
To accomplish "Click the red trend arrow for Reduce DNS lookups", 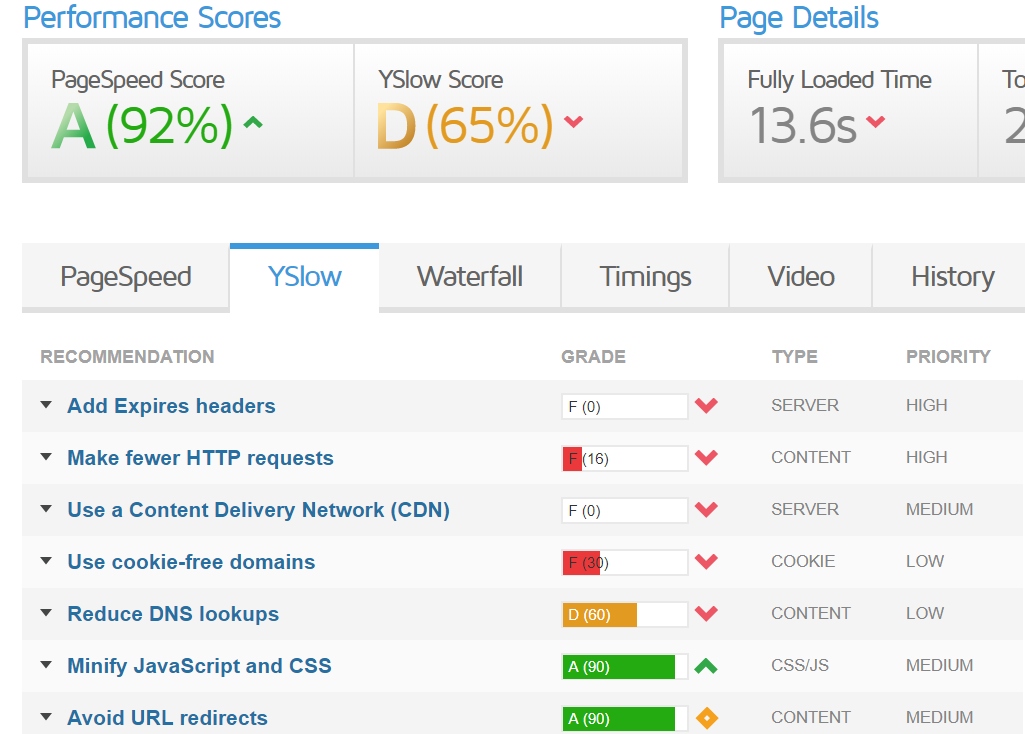I will [x=706, y=614].
